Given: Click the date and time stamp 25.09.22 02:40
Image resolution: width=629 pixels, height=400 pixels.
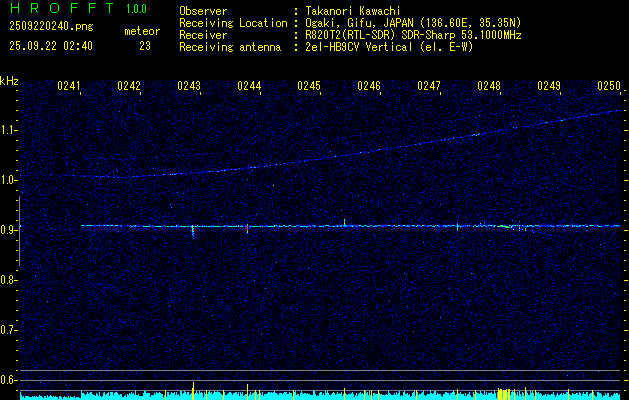Looking at the screenshot, I should coord(50,46).
